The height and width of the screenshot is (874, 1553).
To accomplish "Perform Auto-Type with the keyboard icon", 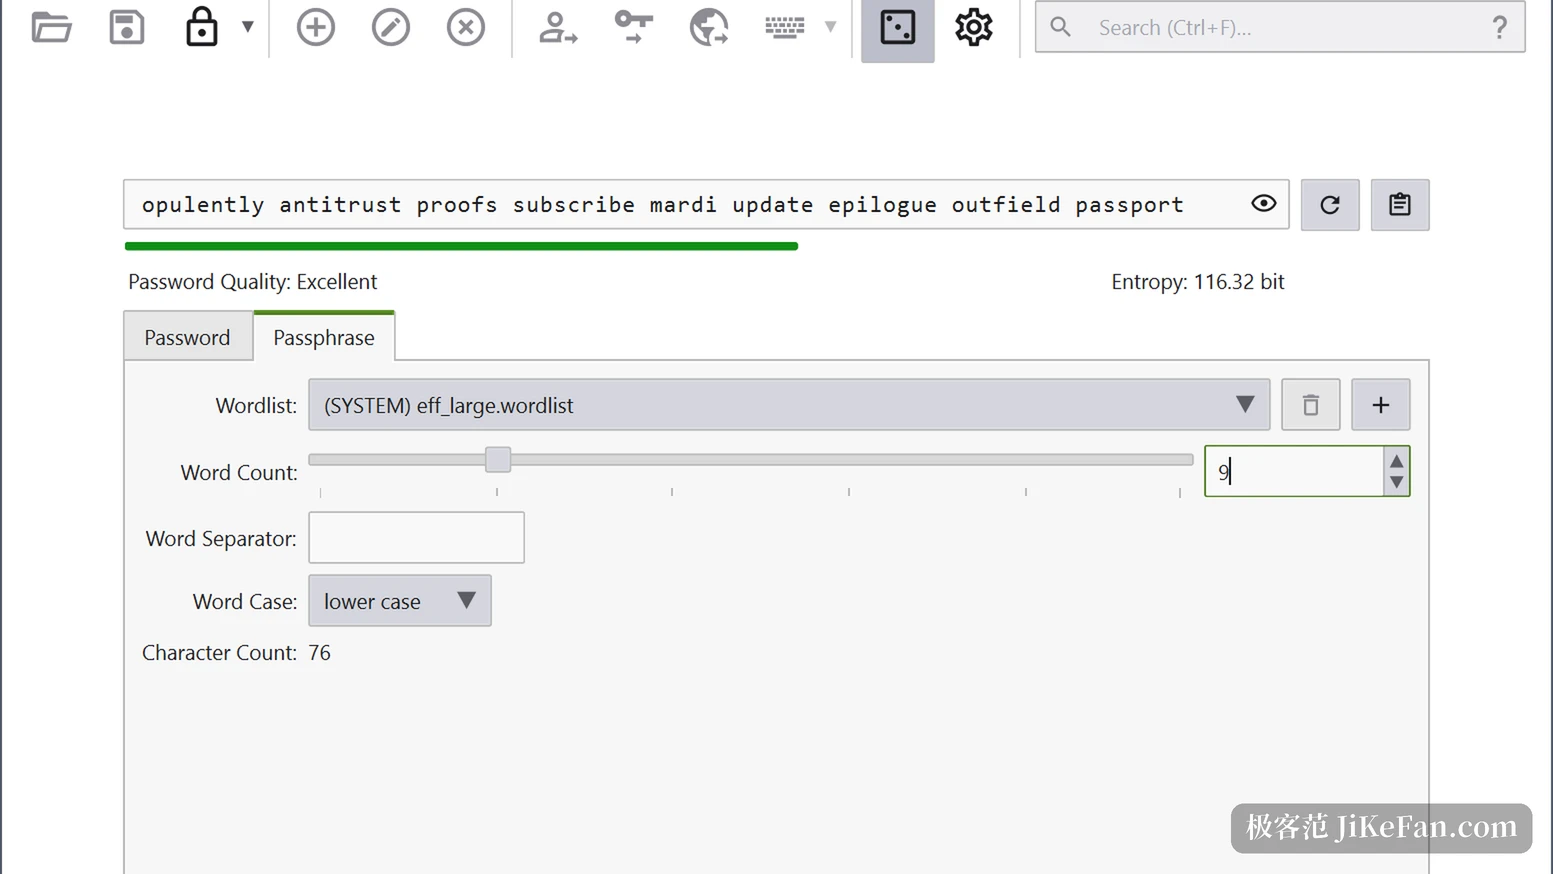I will [x=785, y=27].
